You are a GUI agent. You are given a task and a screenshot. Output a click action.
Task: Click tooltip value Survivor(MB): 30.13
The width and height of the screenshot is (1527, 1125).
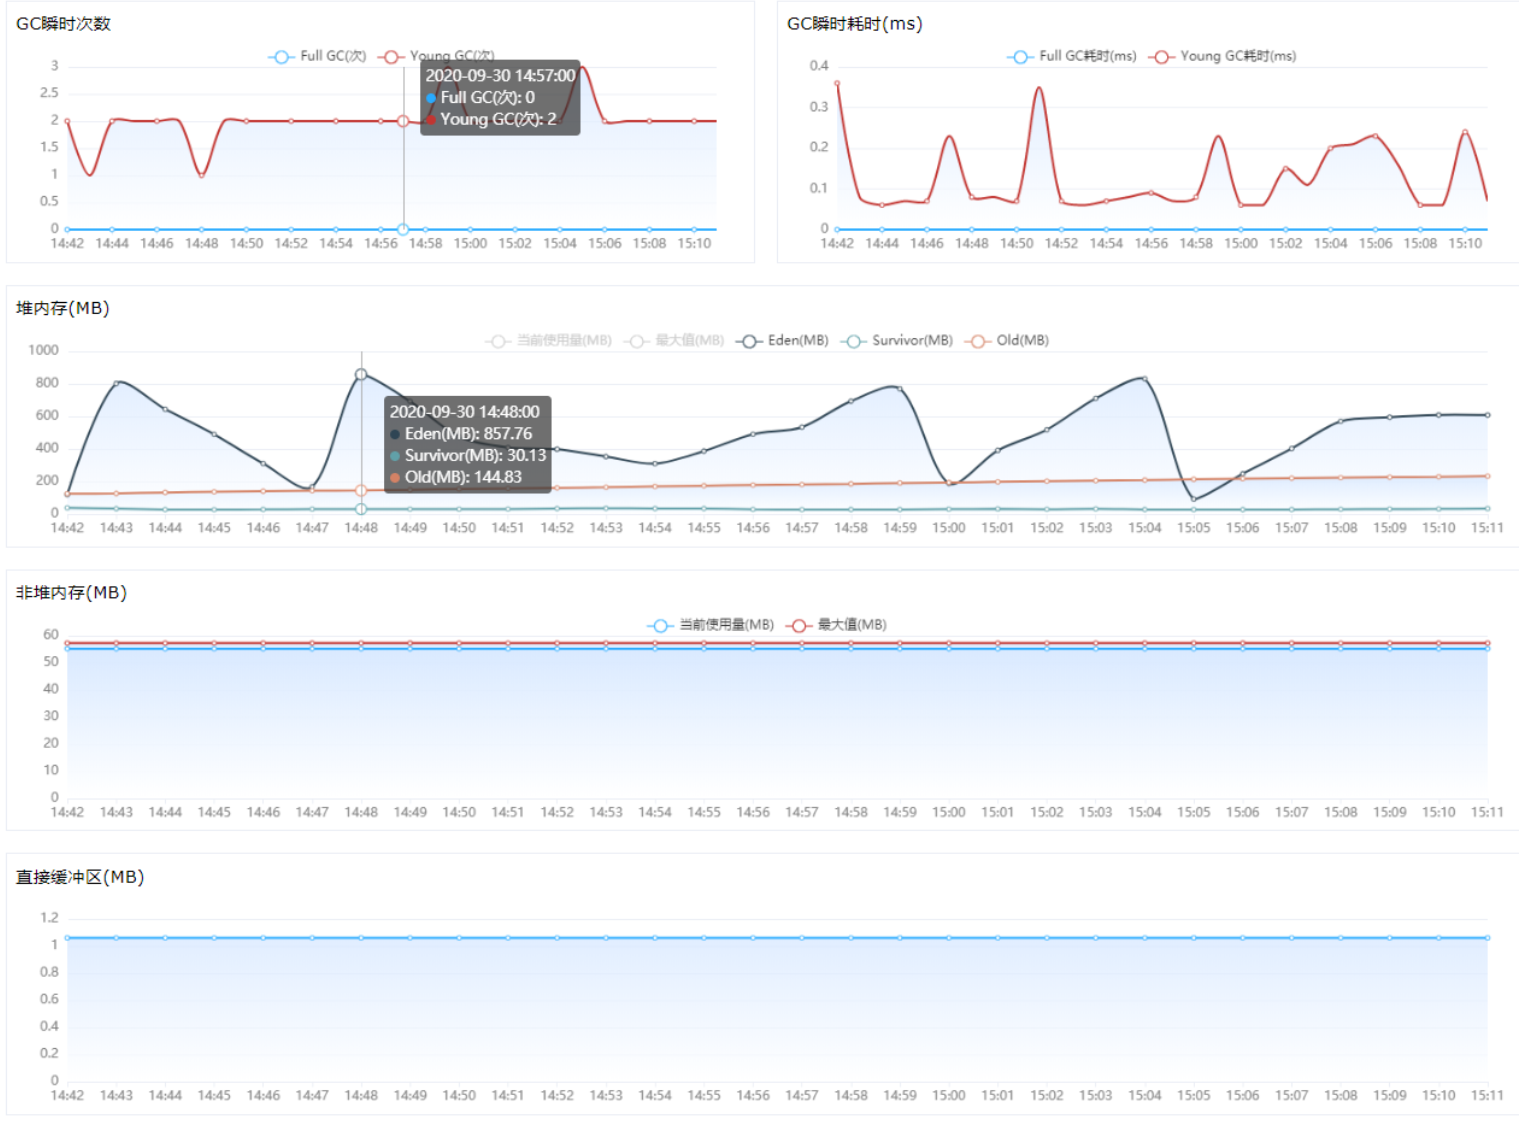(469, 456)
